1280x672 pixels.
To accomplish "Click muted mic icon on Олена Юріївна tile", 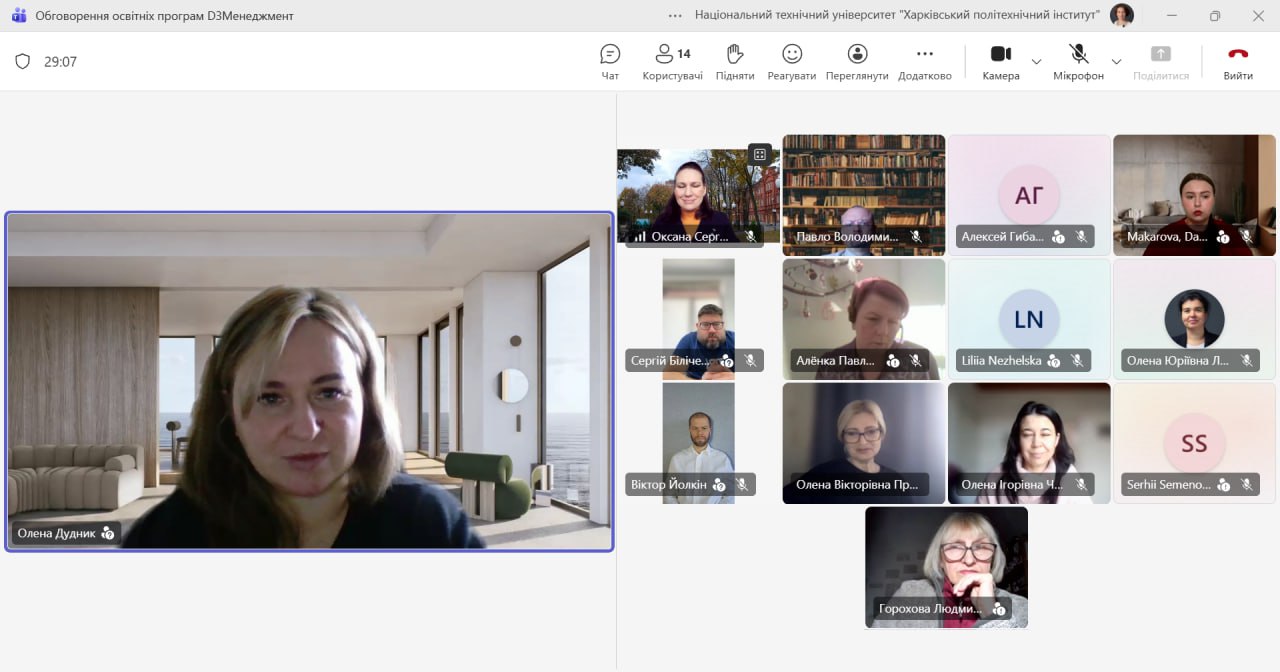I will coord(1246,361).
